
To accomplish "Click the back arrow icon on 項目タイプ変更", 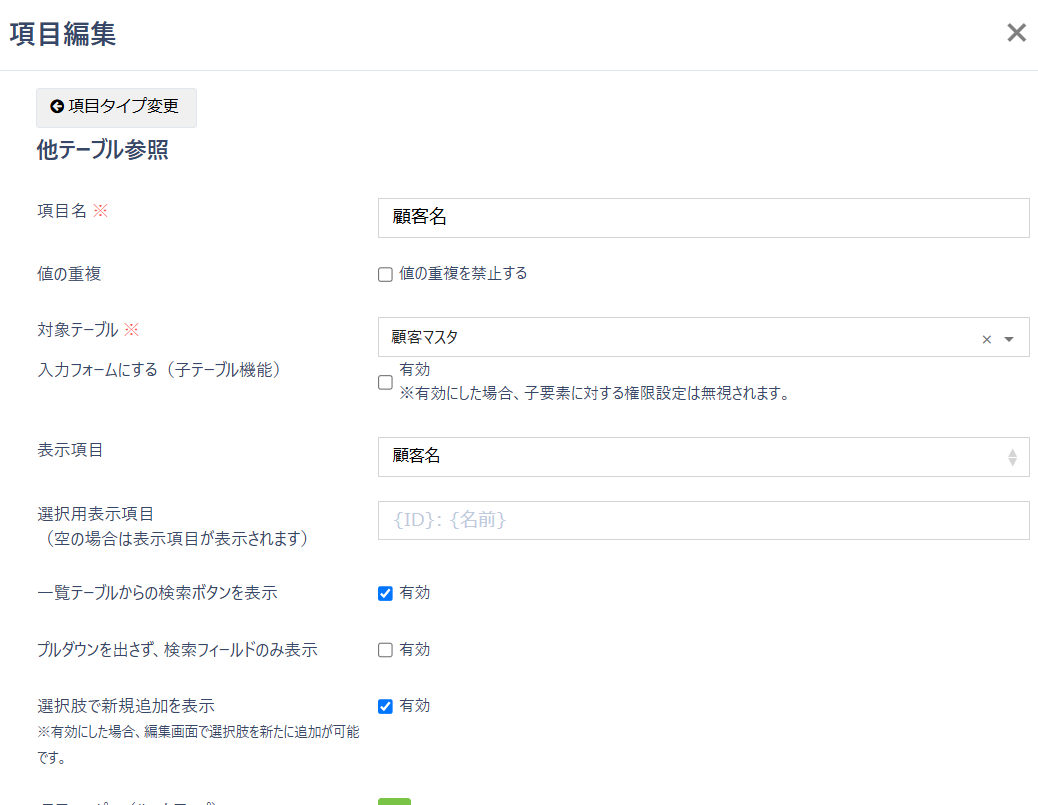I will click(56, 107).
